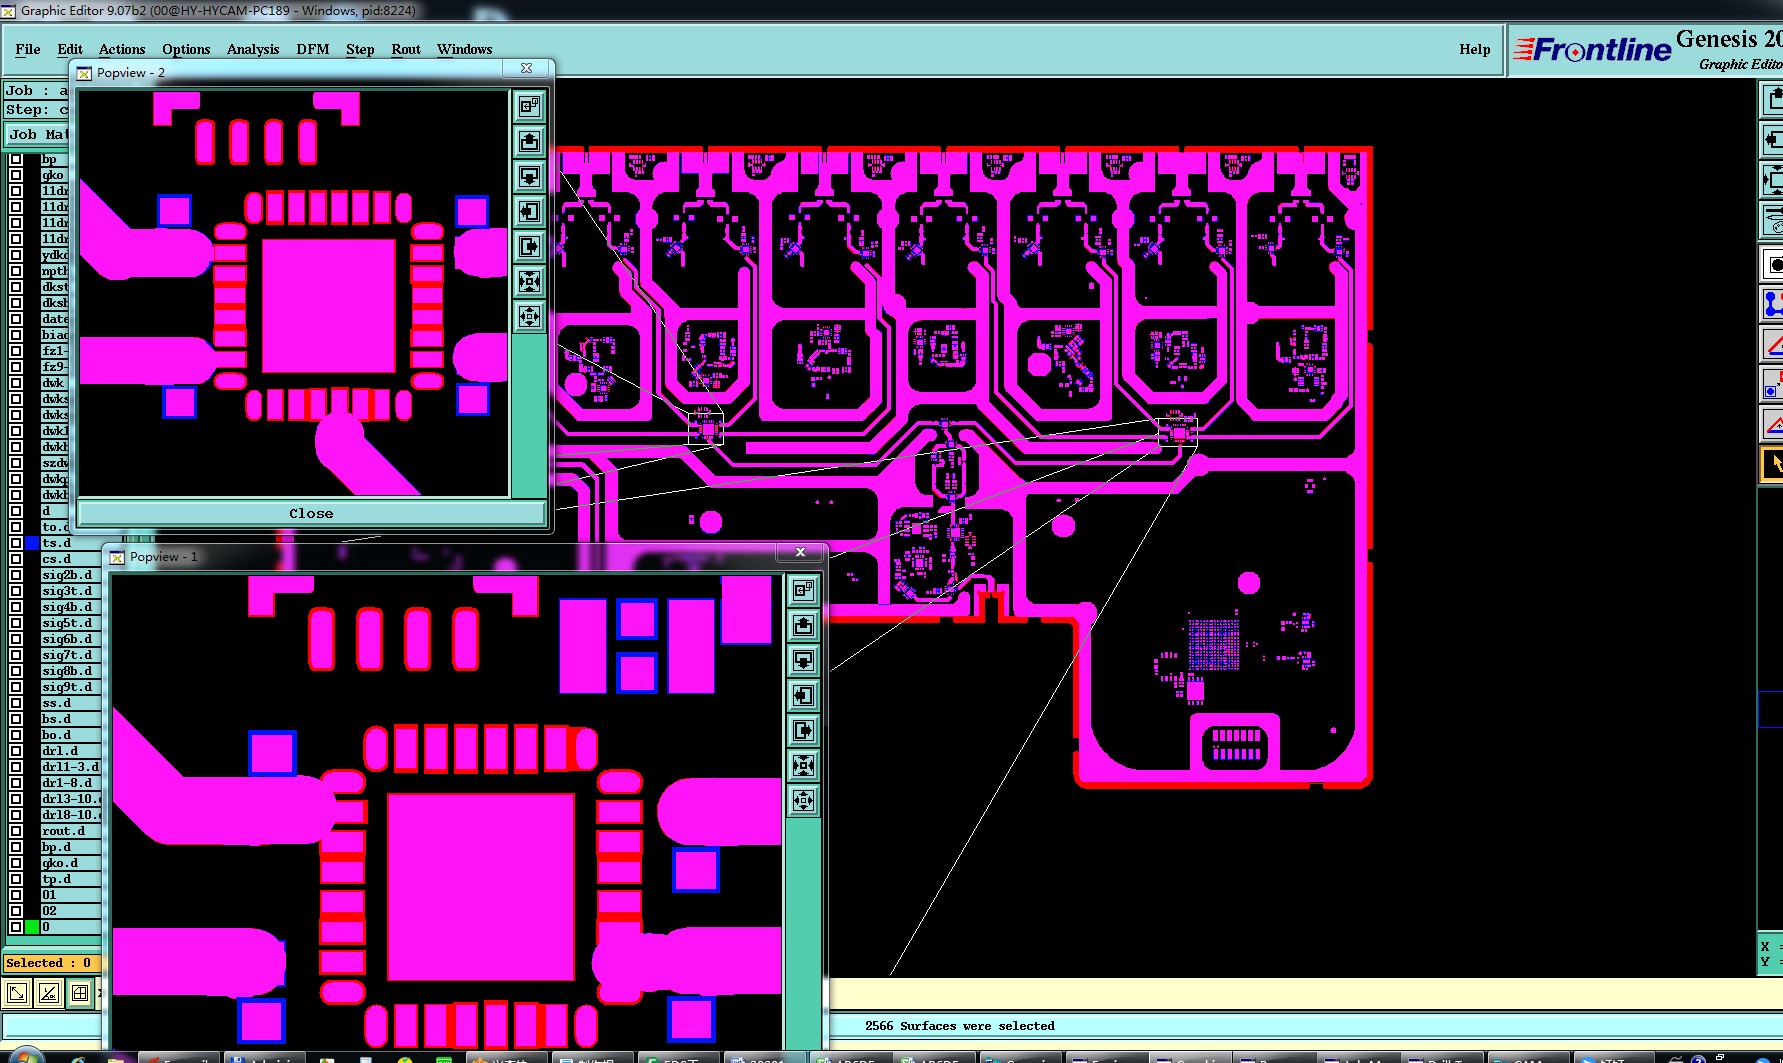
Task: Click the pan up icon in main right toolbar
Action: 1772,99
